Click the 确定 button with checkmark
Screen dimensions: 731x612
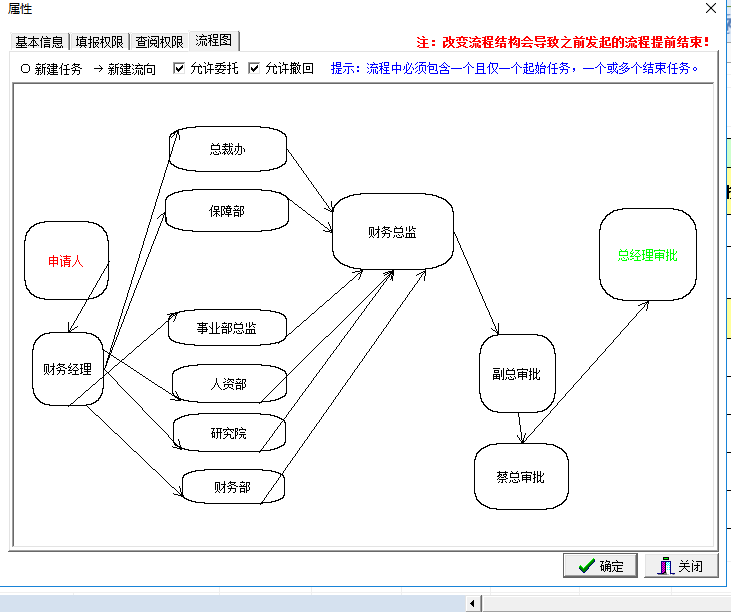[x=600, y=566]
